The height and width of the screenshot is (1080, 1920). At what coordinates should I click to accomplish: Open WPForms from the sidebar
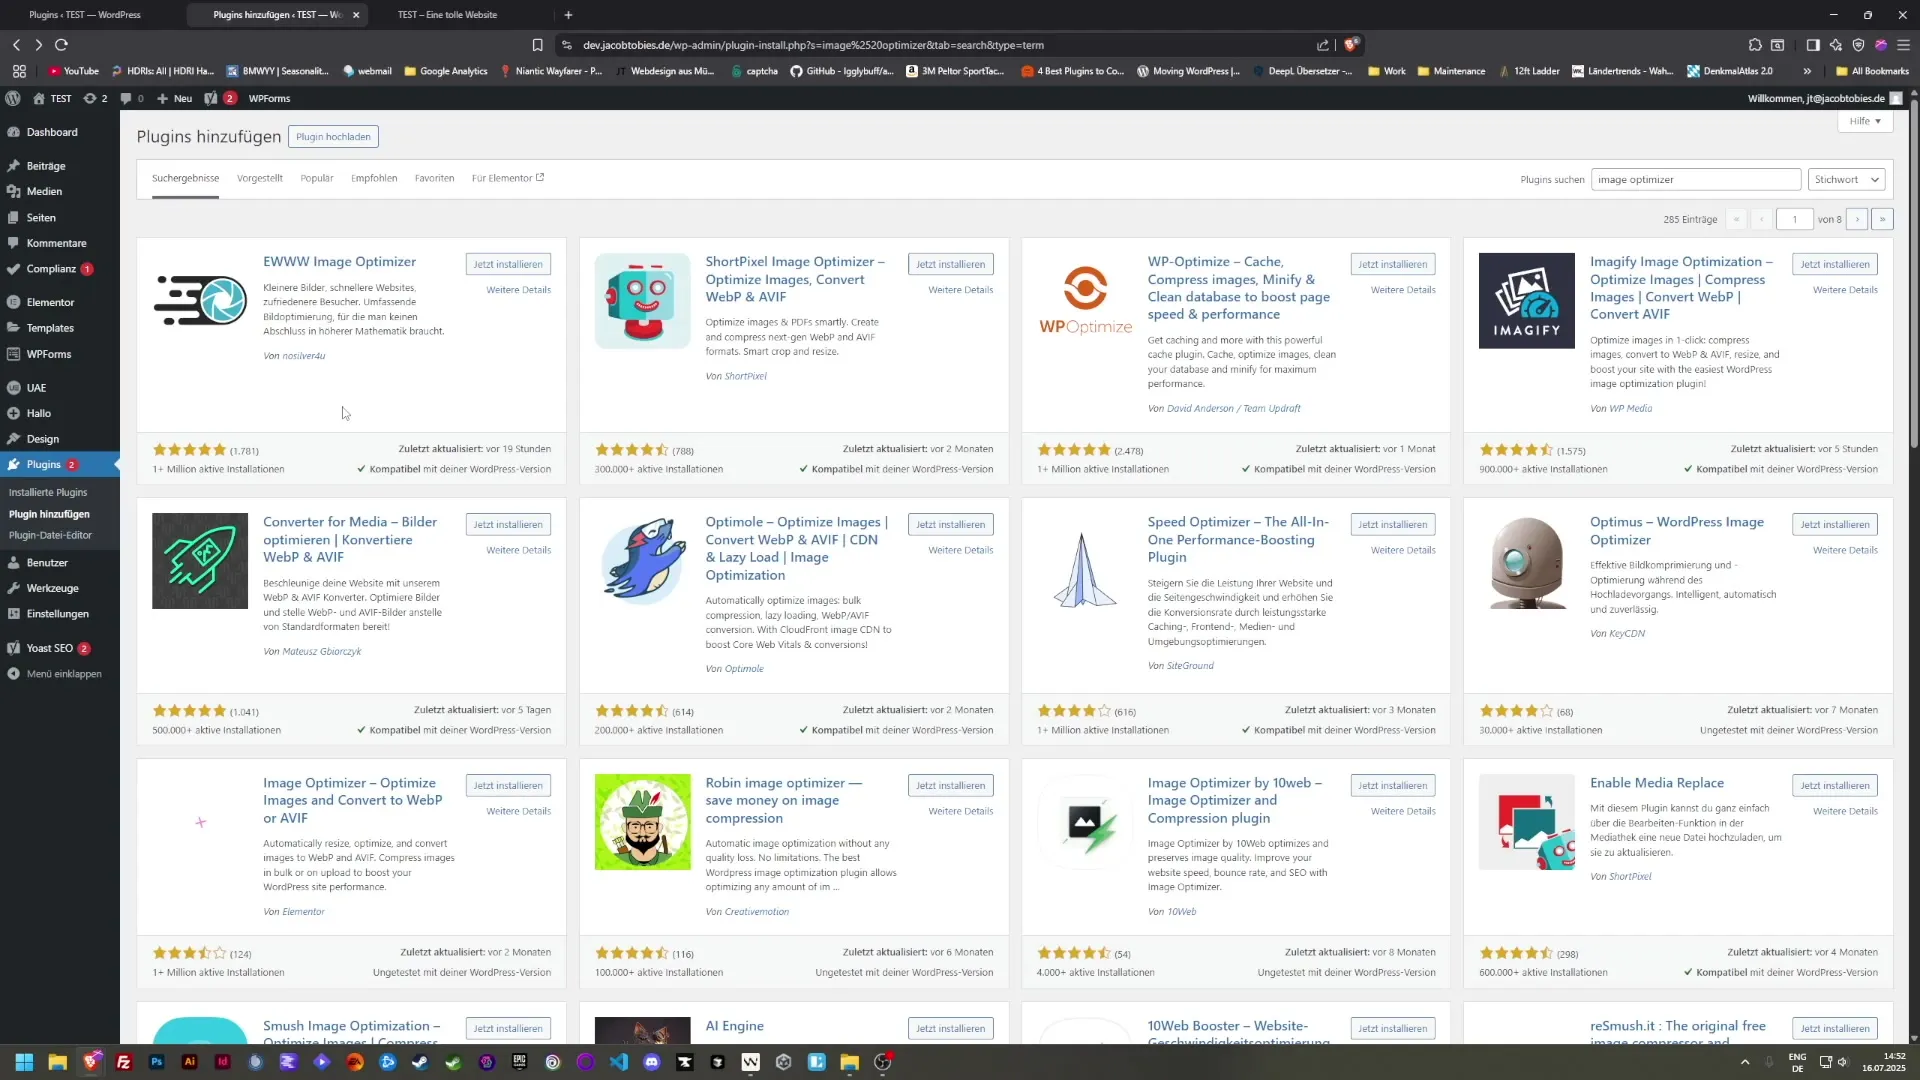50,353
